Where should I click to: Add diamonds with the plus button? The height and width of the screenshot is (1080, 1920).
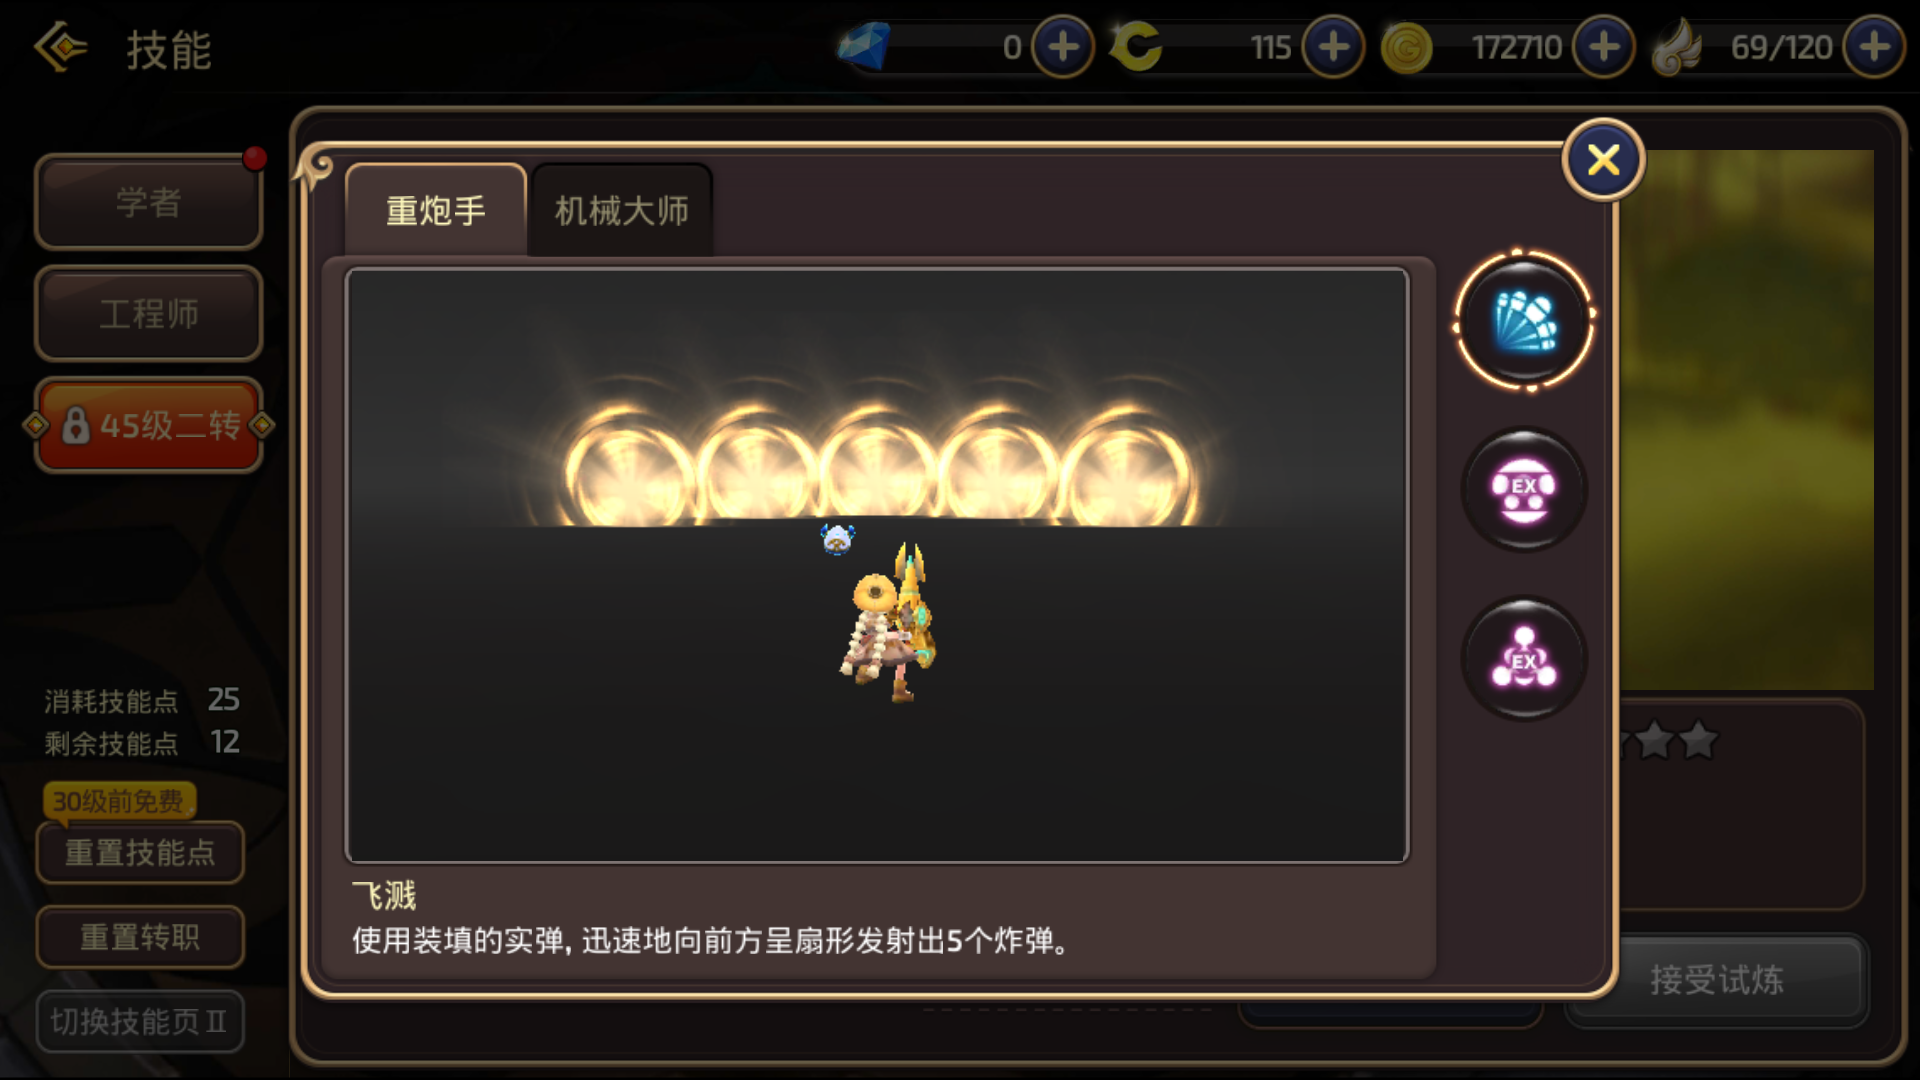pos(1063,47)
